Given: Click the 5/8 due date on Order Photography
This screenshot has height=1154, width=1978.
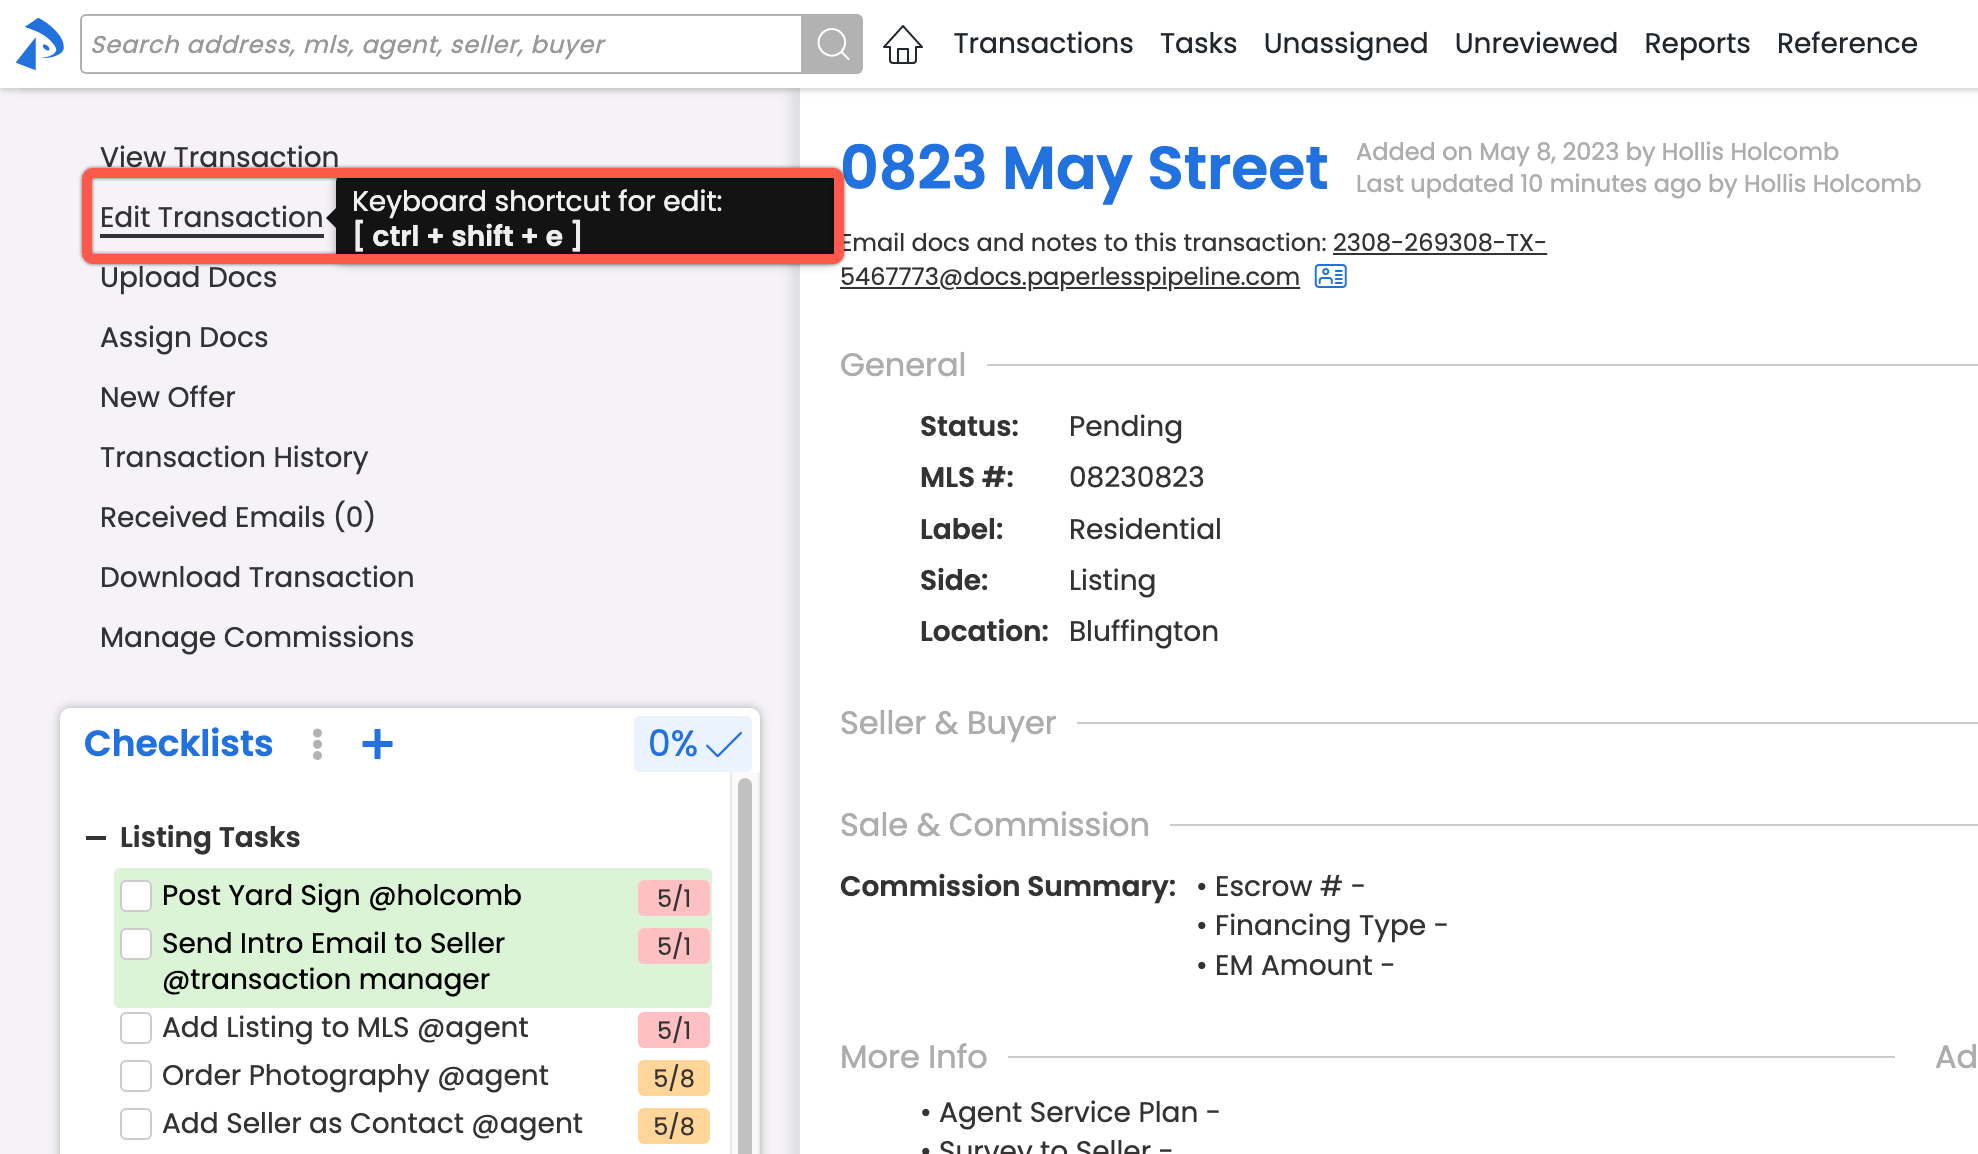Looking at the screenshot, I should click(673, 1078).
